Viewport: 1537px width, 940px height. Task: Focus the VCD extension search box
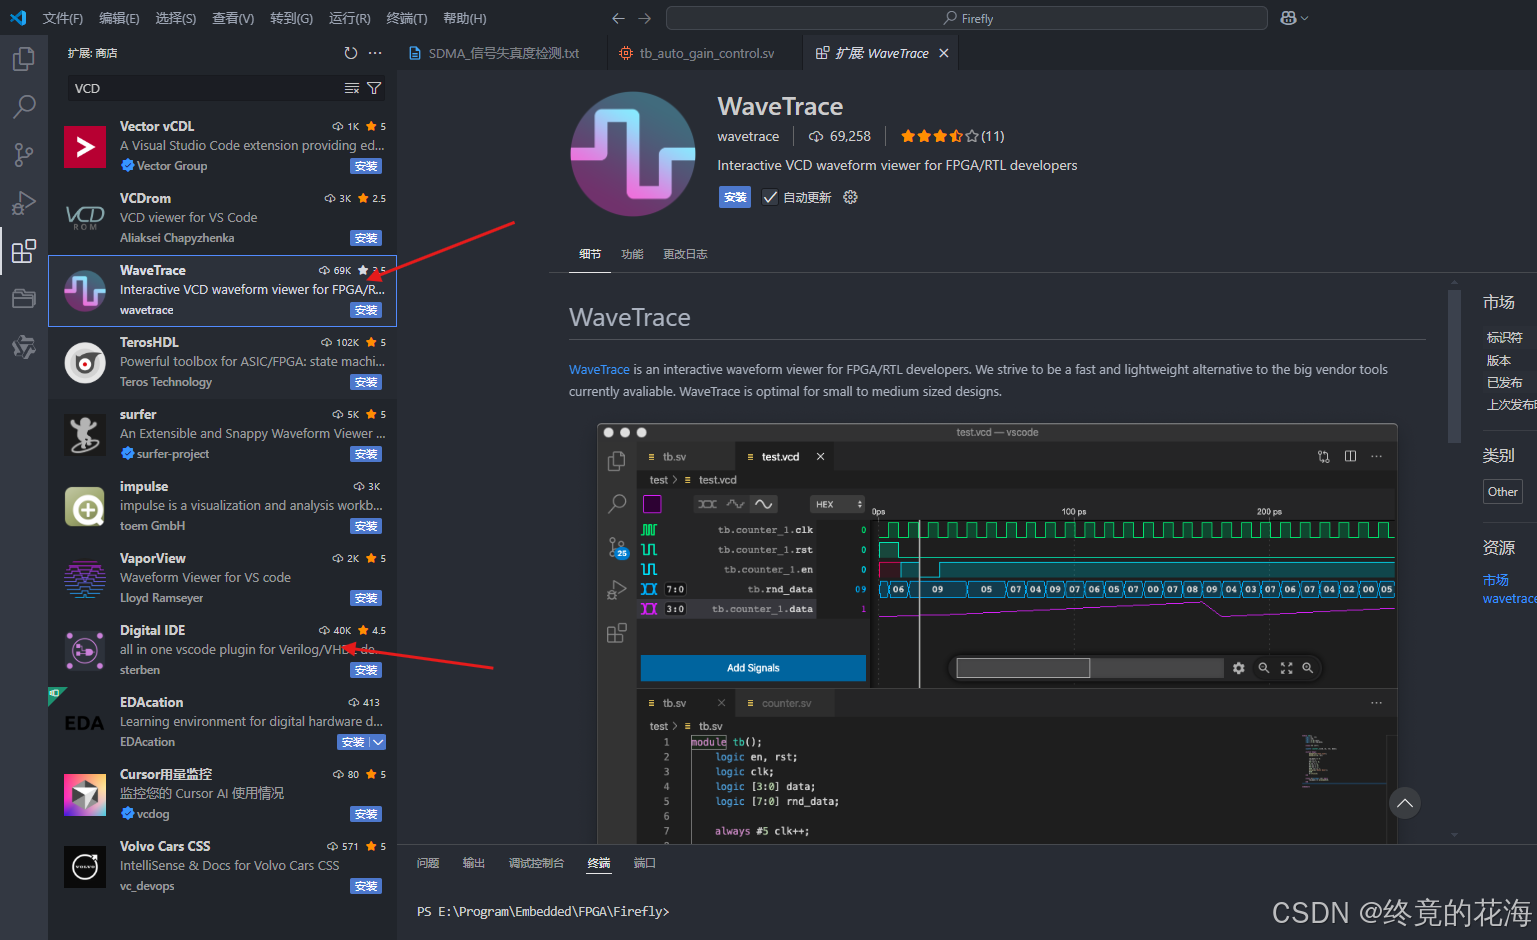click(205, 88)
